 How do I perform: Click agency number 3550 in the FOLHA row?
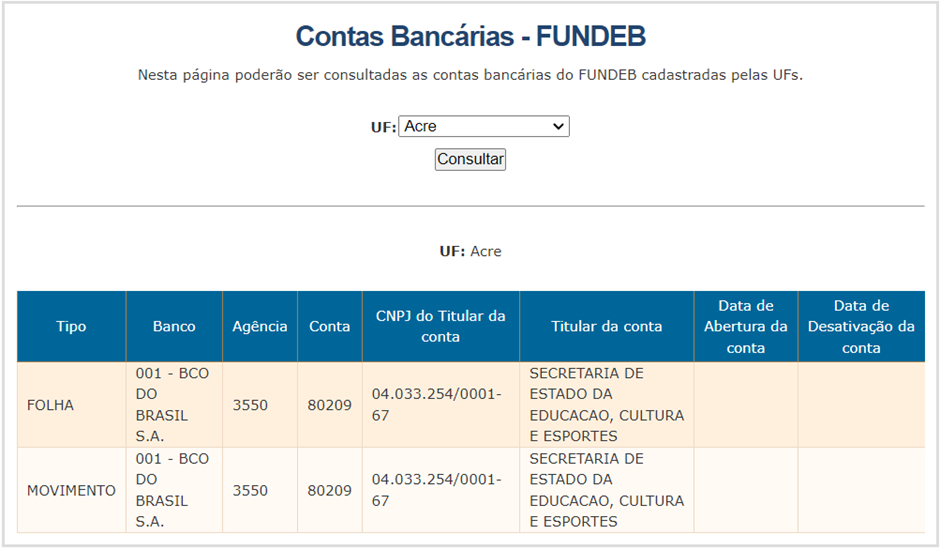250,405
